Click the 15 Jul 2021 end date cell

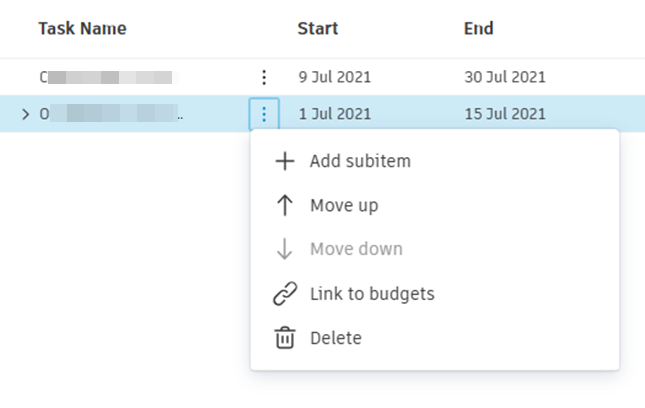505,114
